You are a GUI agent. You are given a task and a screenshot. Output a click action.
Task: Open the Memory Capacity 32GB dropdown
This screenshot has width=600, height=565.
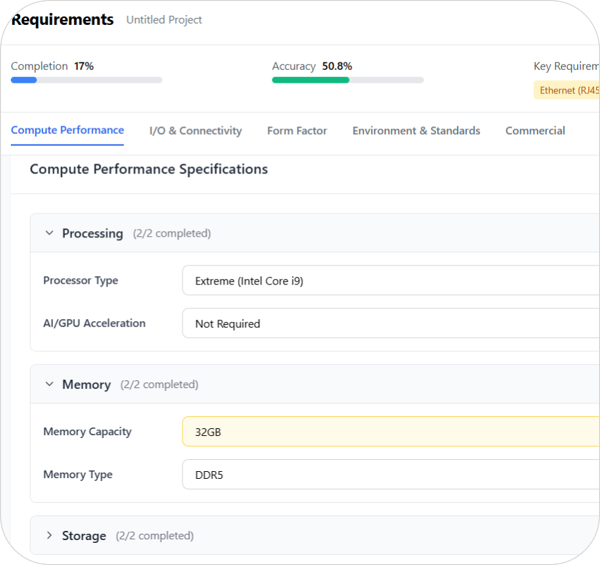[x=390, y=432]
